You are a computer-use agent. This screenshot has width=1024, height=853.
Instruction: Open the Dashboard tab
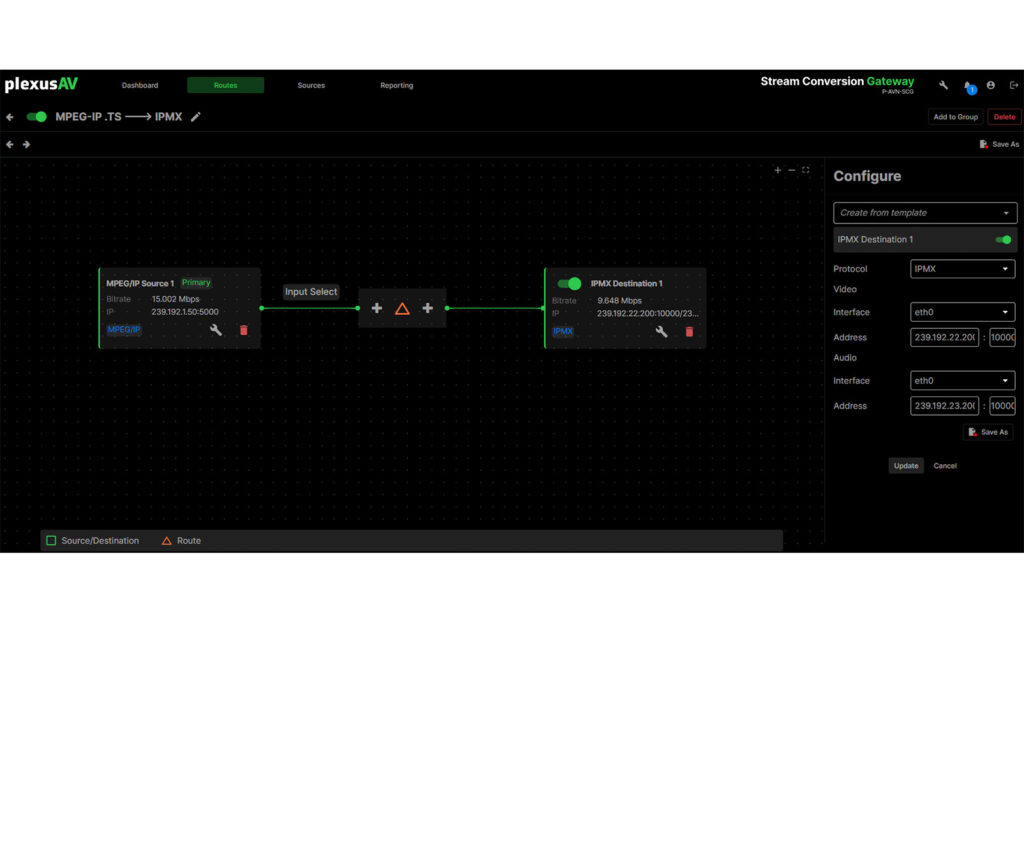(140, 86)
